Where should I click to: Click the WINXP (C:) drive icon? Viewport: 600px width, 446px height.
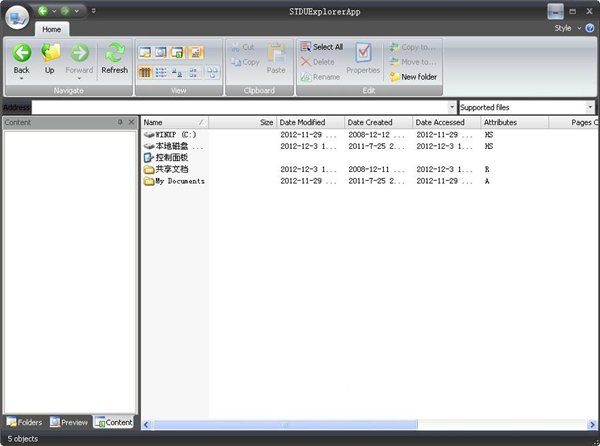[149, 135]
